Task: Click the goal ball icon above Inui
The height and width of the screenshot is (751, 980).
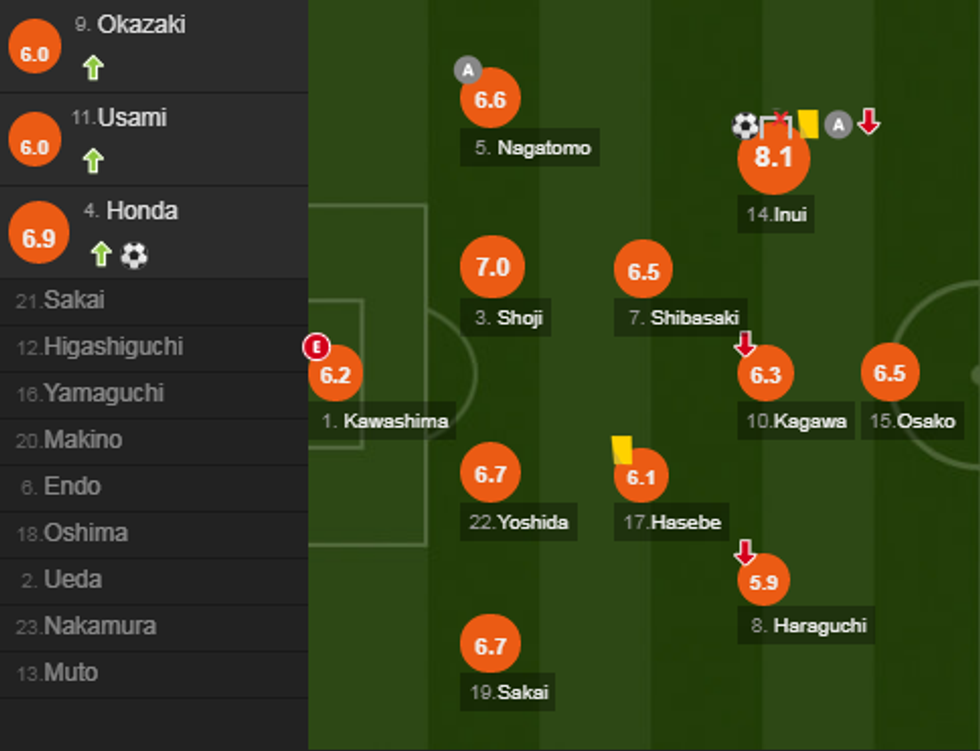Action: tap(745, 125)
